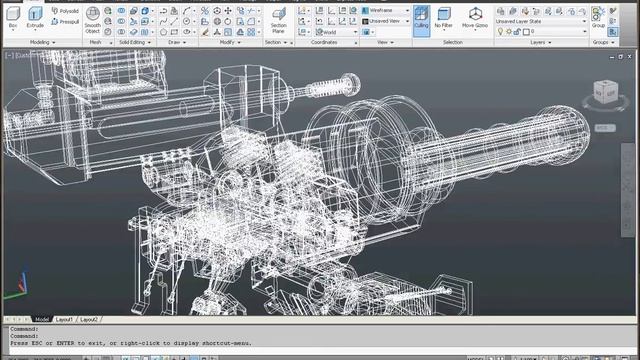Screen dimensions: 640x360
Task: Click the Smooth Object mesh button
Action: coord(93,20)
